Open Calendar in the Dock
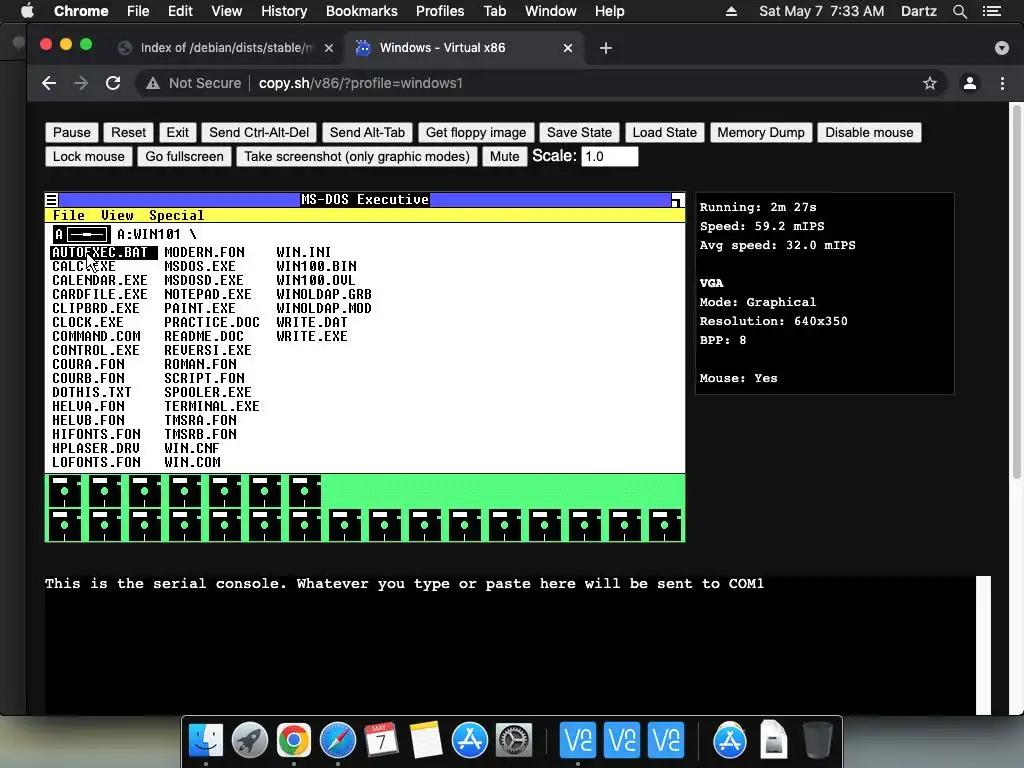Screen dimensions: 1024x768 click(381, 740)
